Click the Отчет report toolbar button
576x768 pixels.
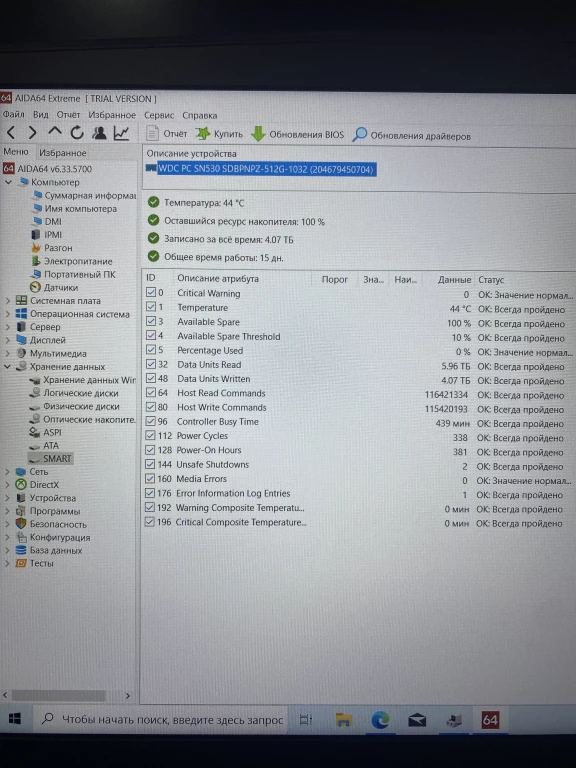[167, 133]
